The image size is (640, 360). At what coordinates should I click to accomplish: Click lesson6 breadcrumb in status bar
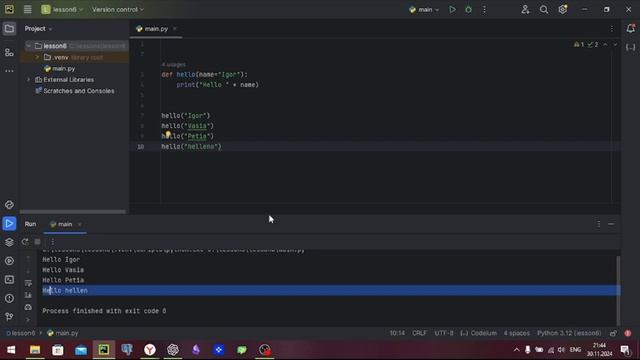click(21, 333)
